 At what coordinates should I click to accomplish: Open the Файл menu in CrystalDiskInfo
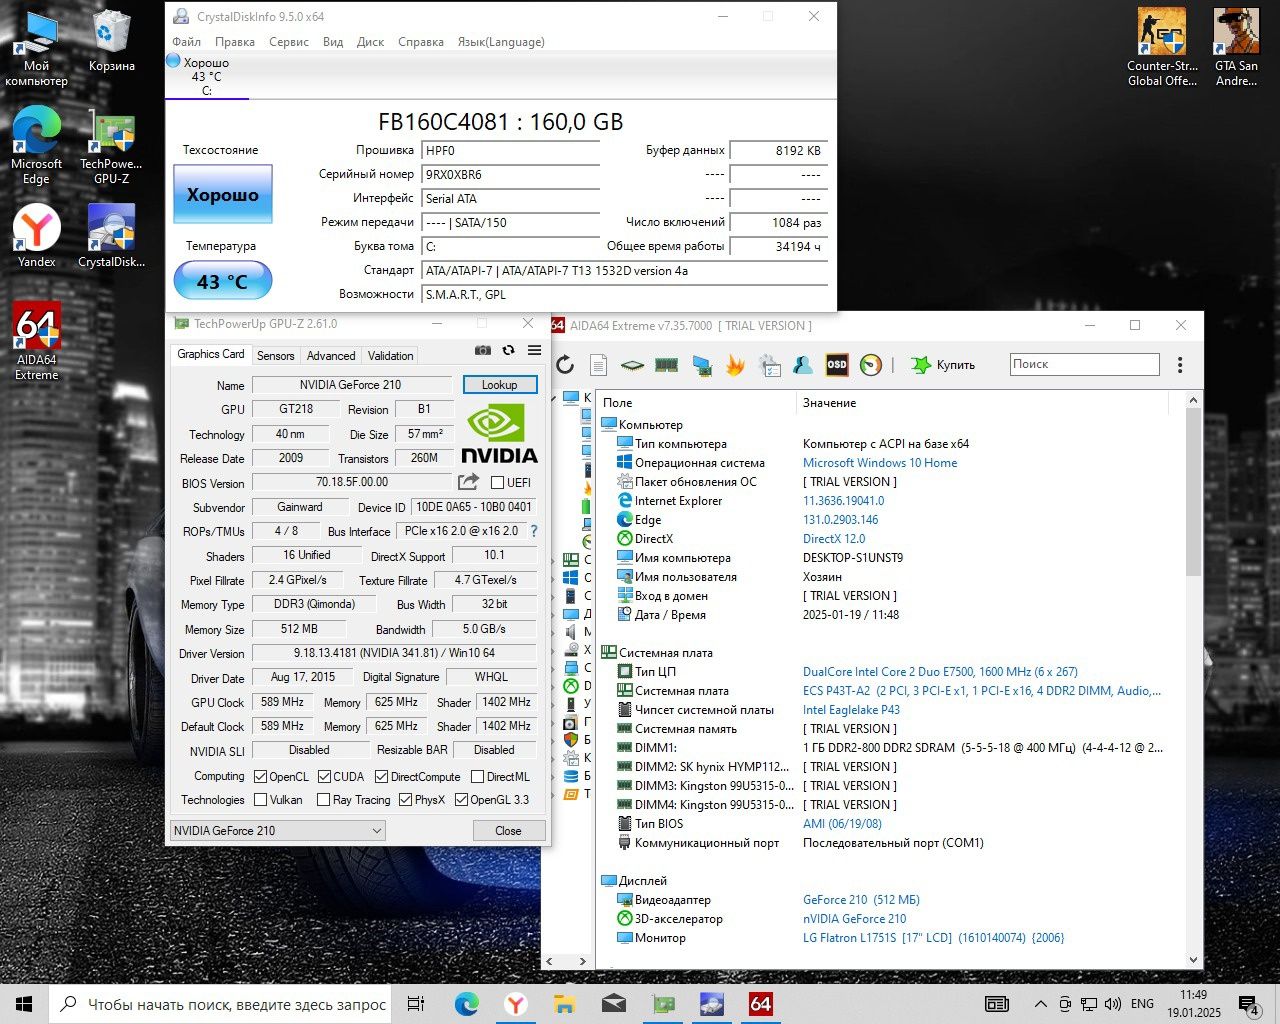coord(186,42)
